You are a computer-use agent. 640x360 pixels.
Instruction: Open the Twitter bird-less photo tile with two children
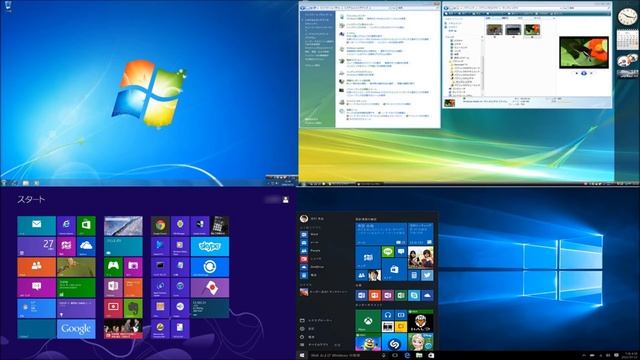point(421,257)
